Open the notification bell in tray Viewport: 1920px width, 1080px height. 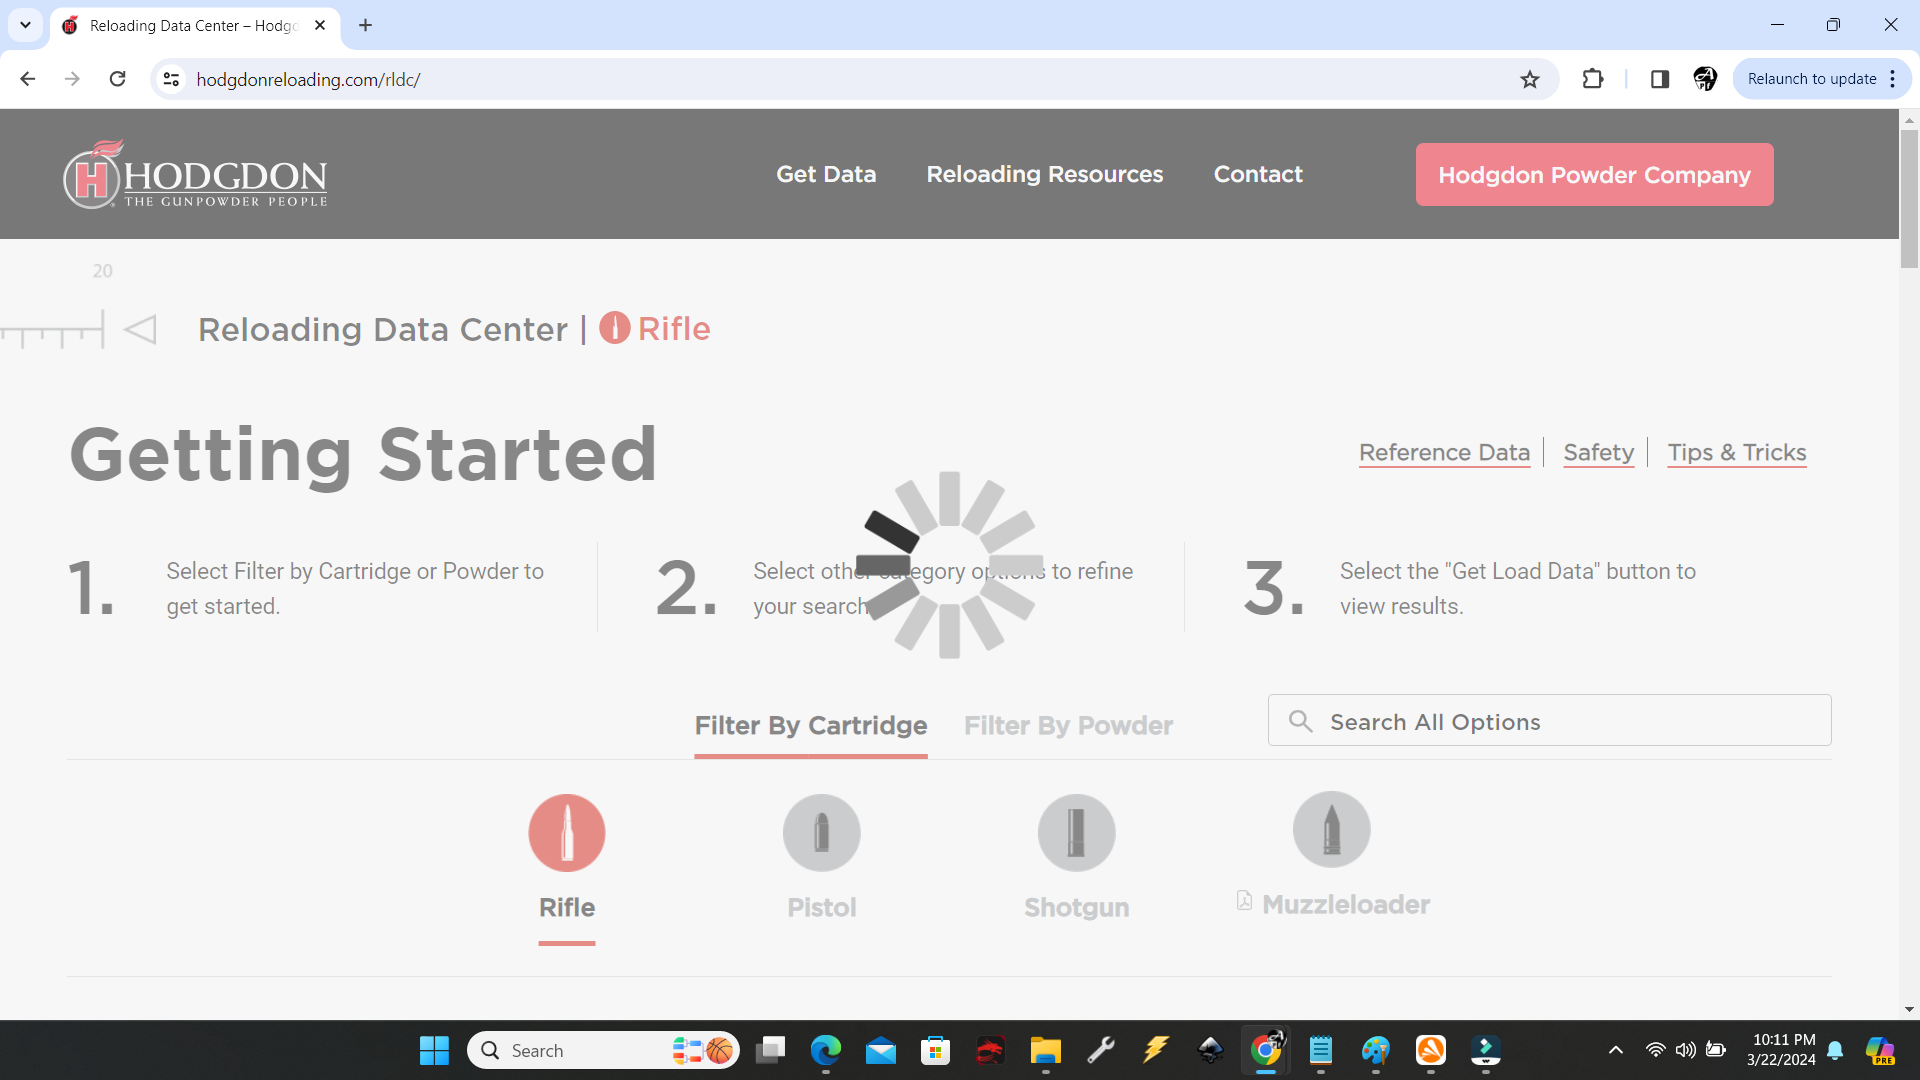point(1835,1050)
